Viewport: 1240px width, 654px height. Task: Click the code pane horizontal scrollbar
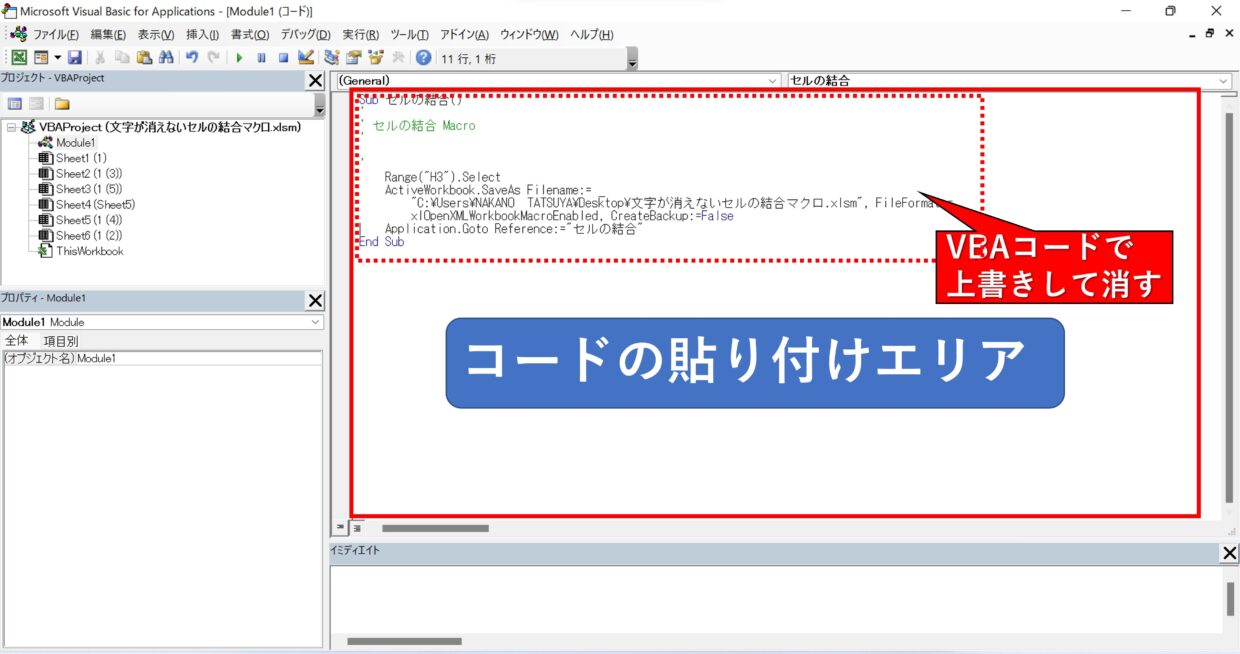[435, 528]
